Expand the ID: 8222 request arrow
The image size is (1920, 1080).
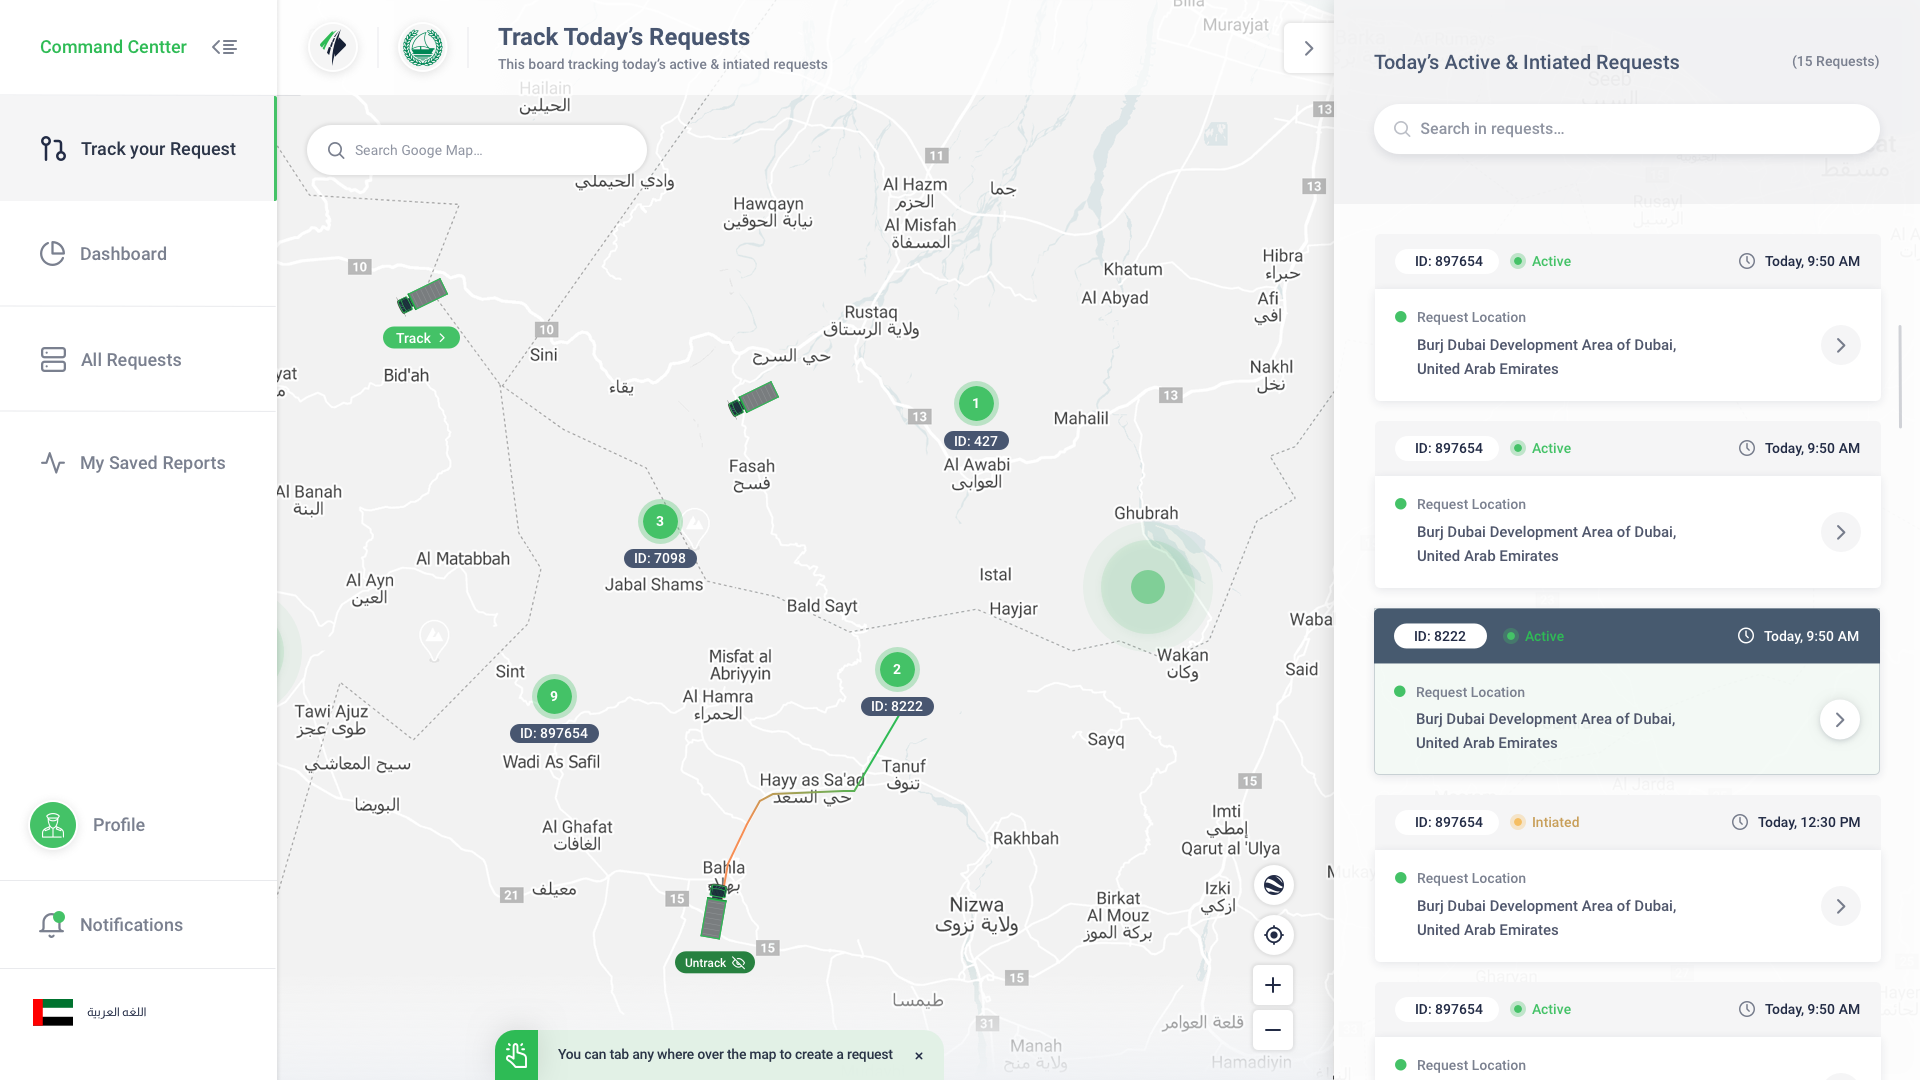click(1840, 719)
